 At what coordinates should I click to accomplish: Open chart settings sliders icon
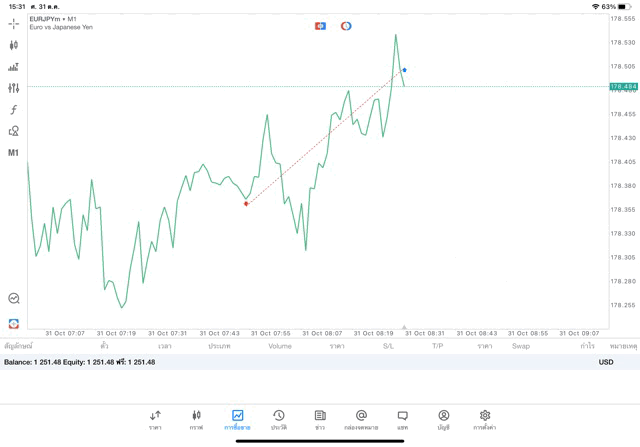(14, 88)
